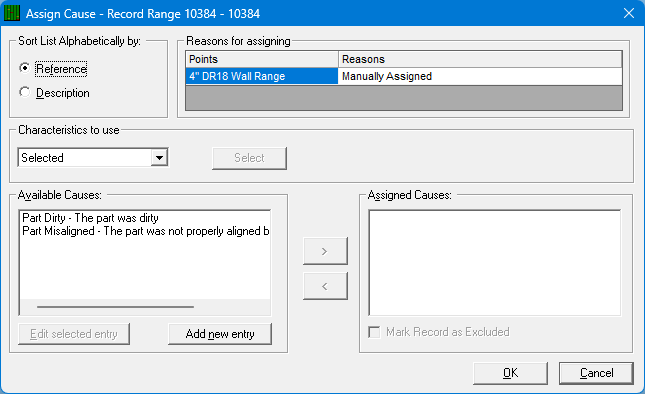
Task: Open the Characteristics to use dropdown arrow
Action: tap(159, 158)
